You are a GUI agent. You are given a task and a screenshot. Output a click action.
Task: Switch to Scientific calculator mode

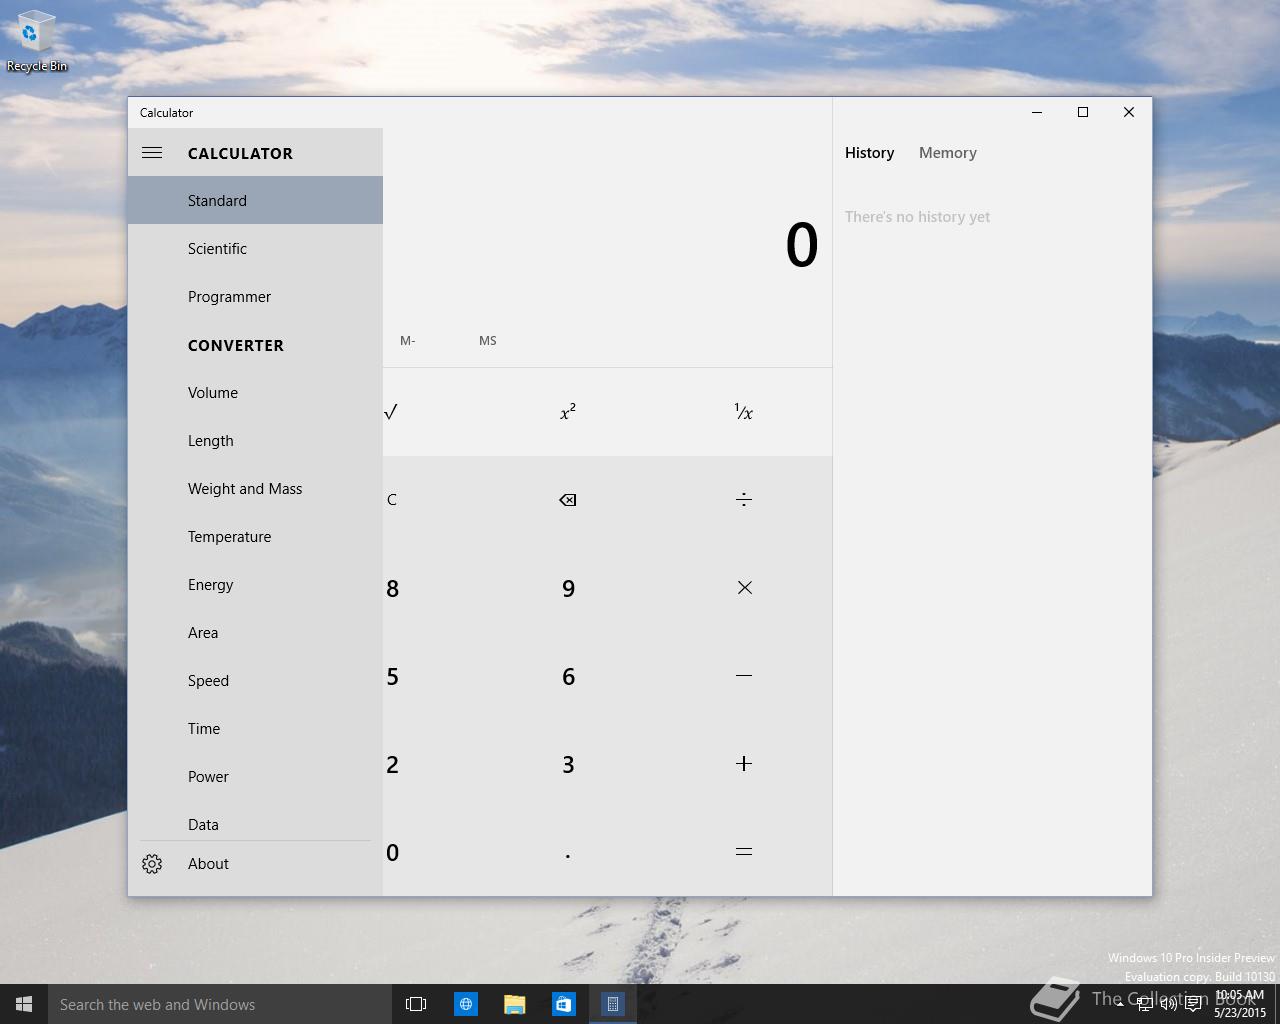click(255, 248)
